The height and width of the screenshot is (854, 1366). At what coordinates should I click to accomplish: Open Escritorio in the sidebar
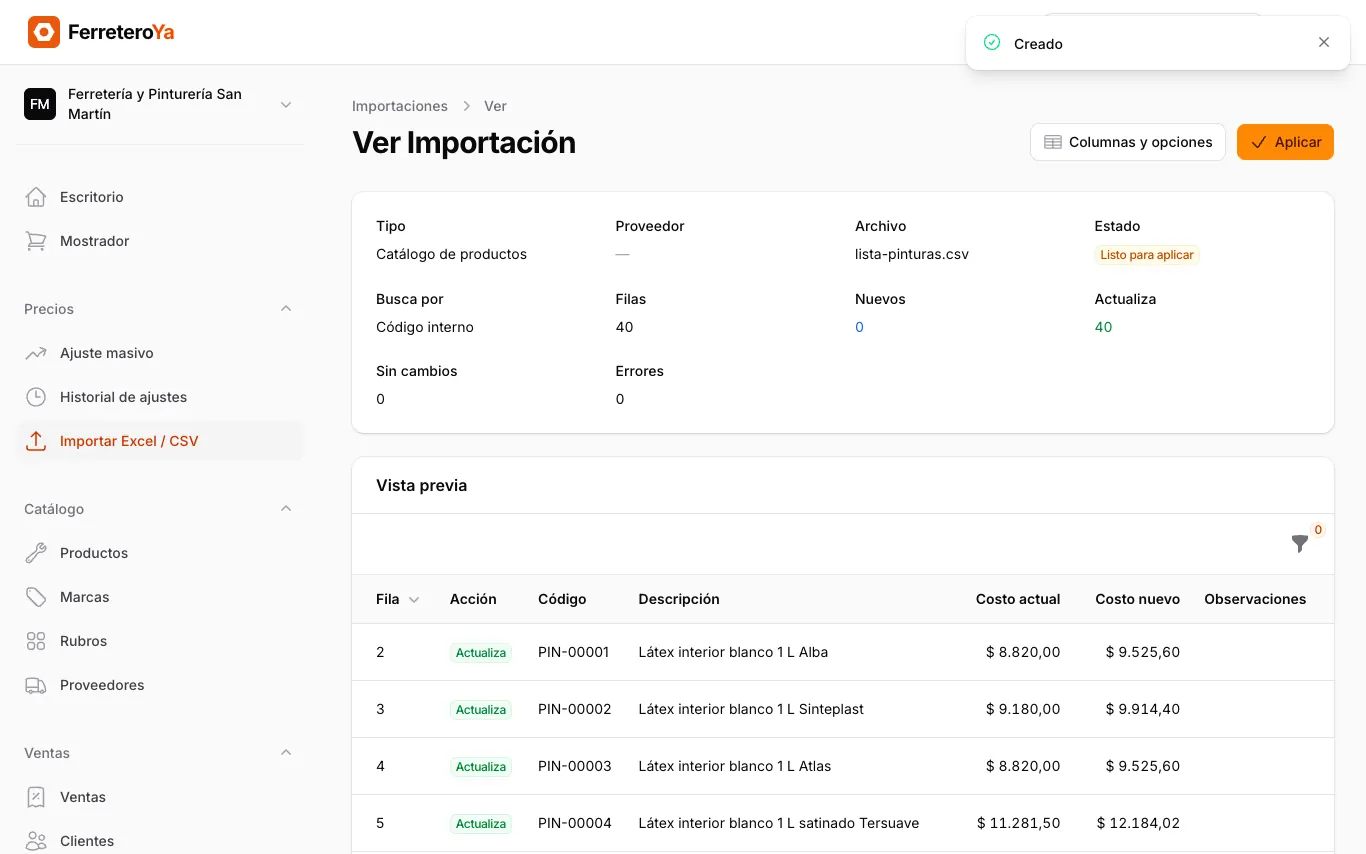pyautogui.click(x=160, y=197)
